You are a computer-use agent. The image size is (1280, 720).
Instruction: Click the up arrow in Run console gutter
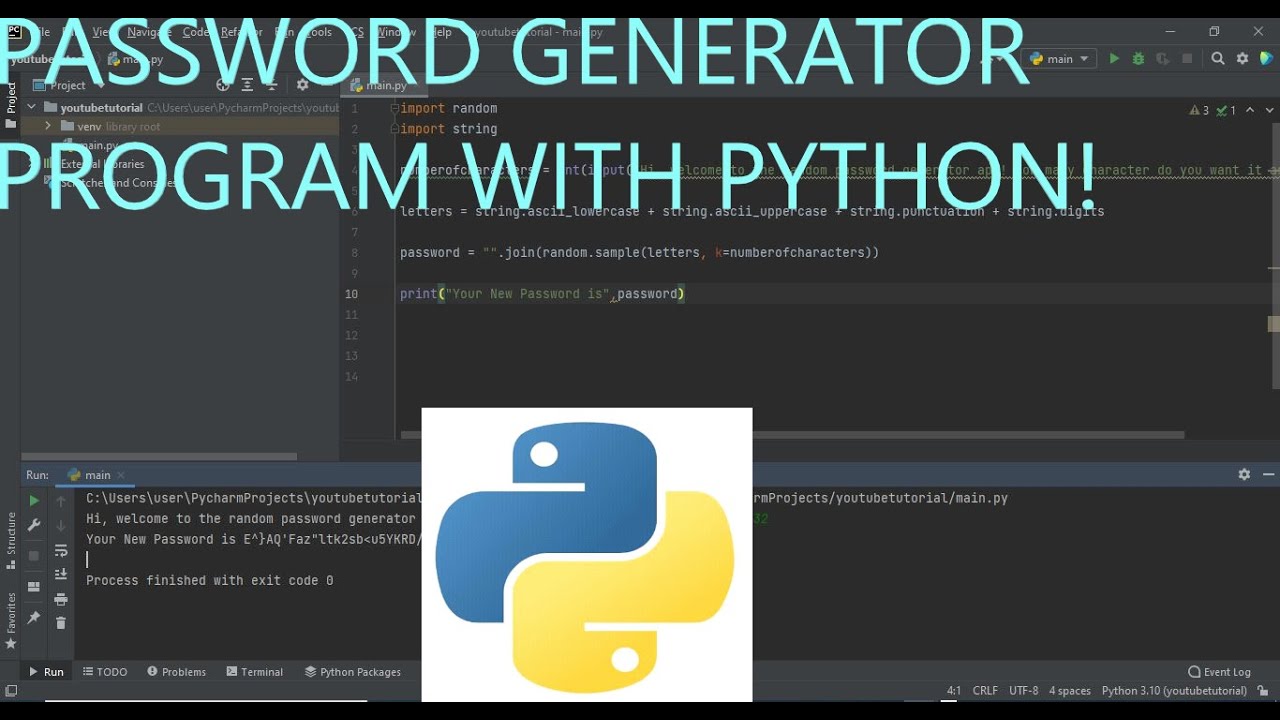[x=61, y=501]
